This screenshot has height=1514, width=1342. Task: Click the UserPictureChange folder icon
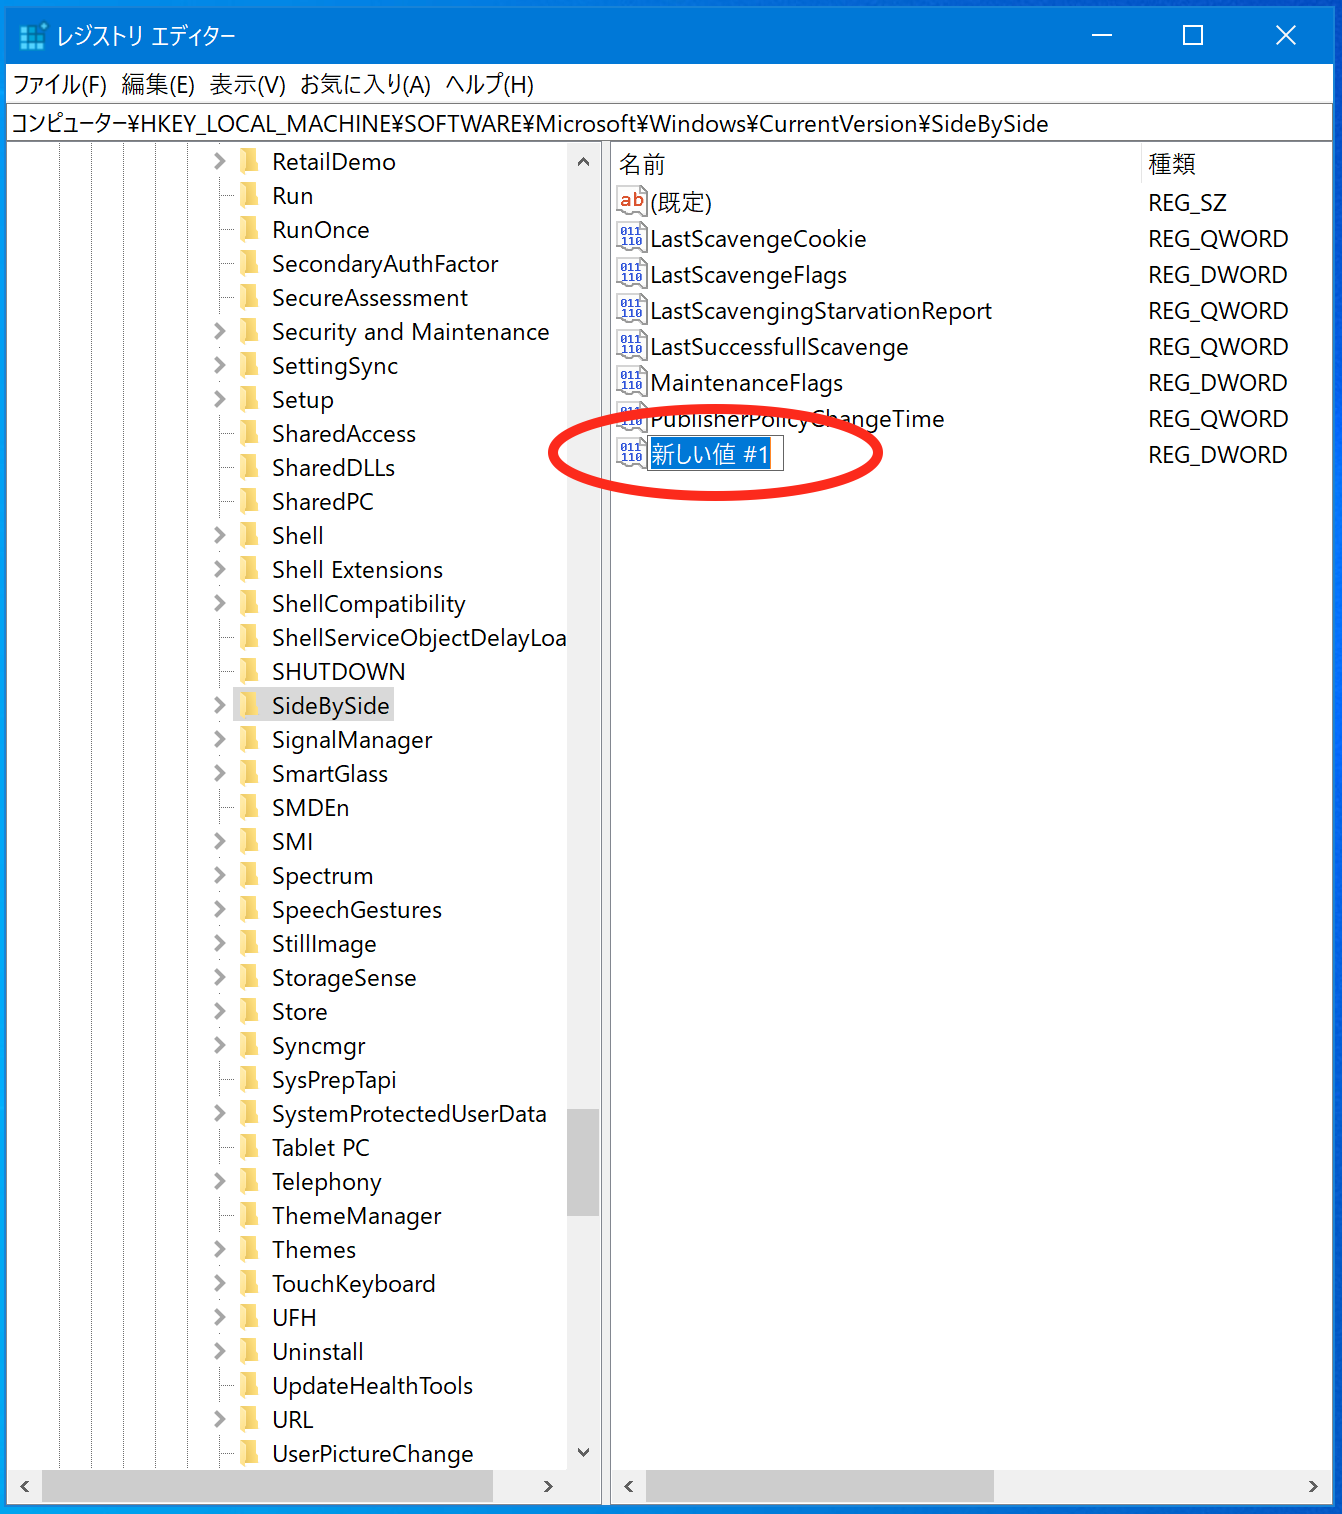pos(250,1453)
